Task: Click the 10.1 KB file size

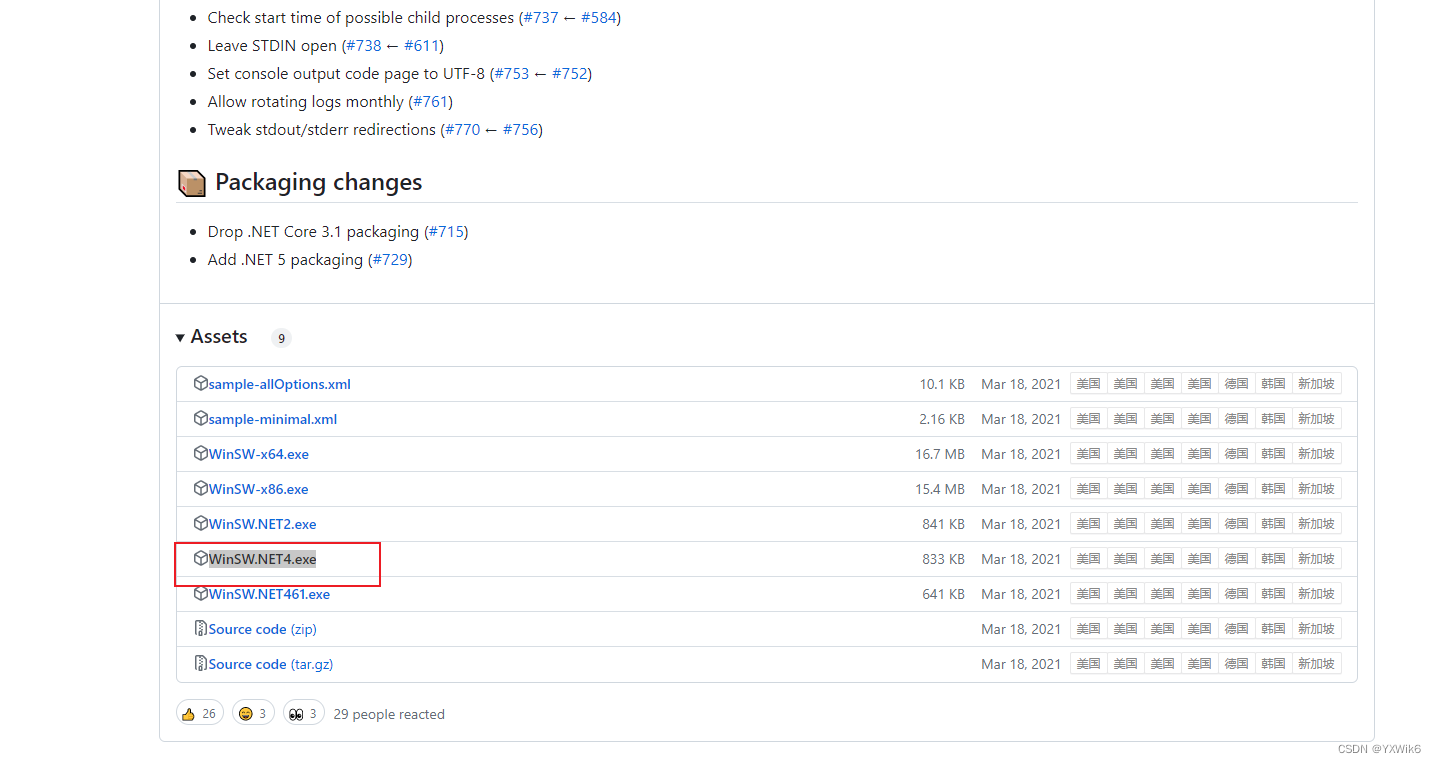Action: tap(942, 384)
